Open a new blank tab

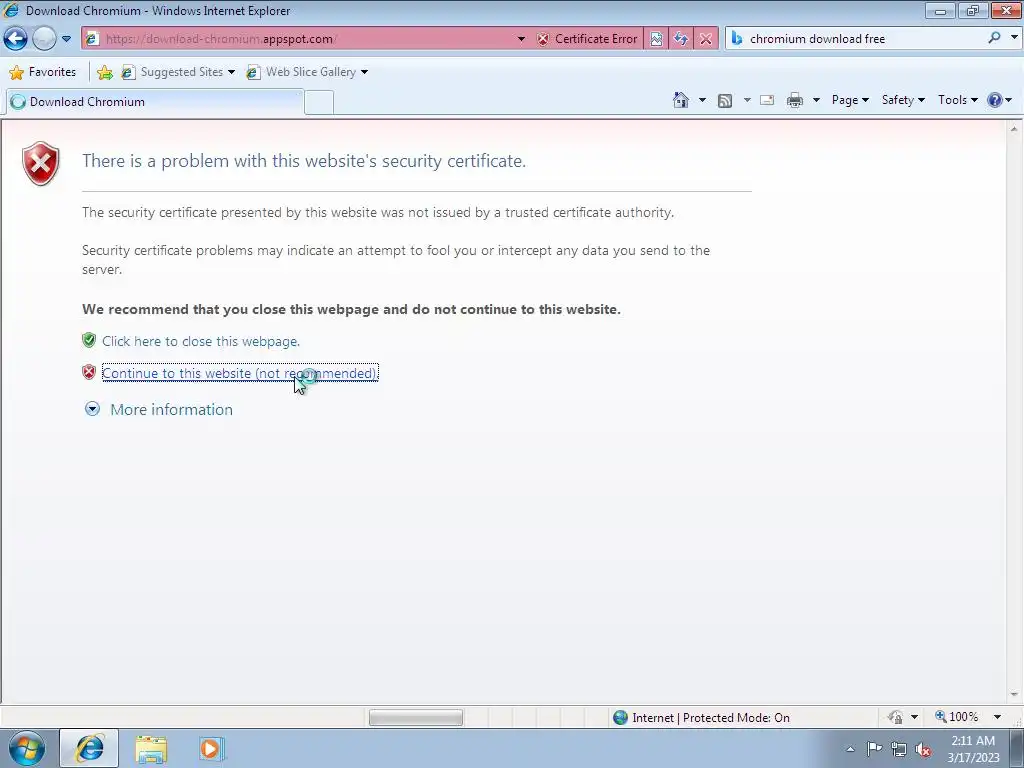(319, 103)
